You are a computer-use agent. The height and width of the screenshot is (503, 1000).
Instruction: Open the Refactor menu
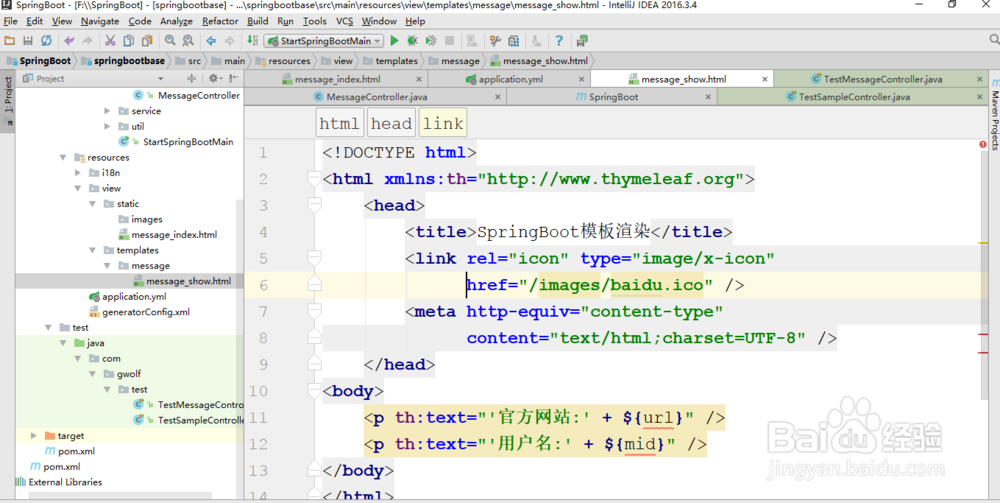220,21
